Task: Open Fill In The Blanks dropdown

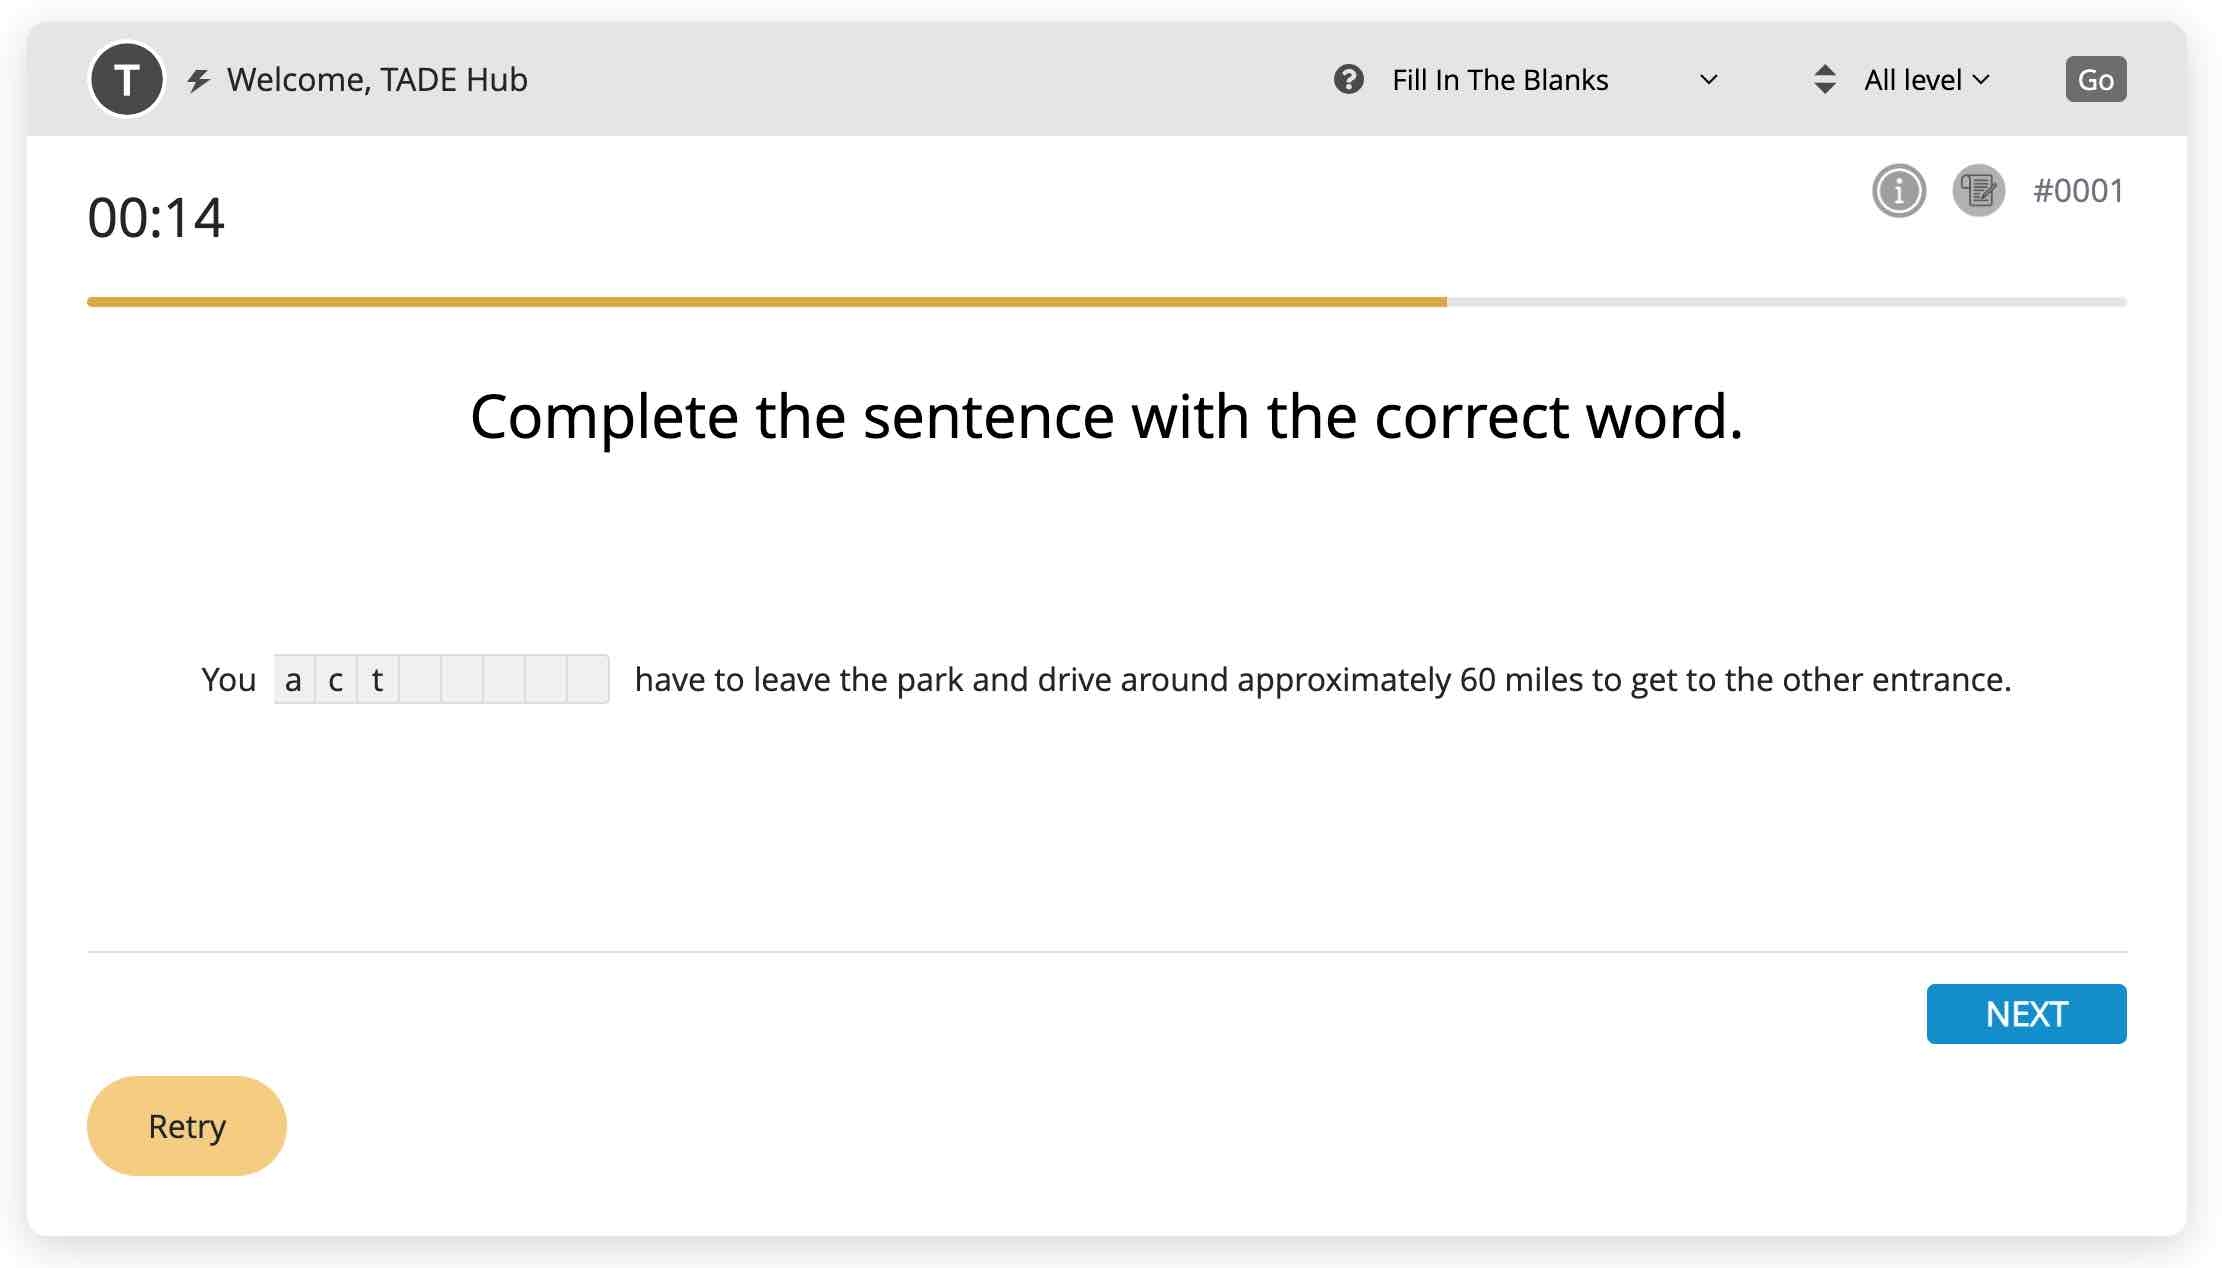Action: coord(1500,80)
